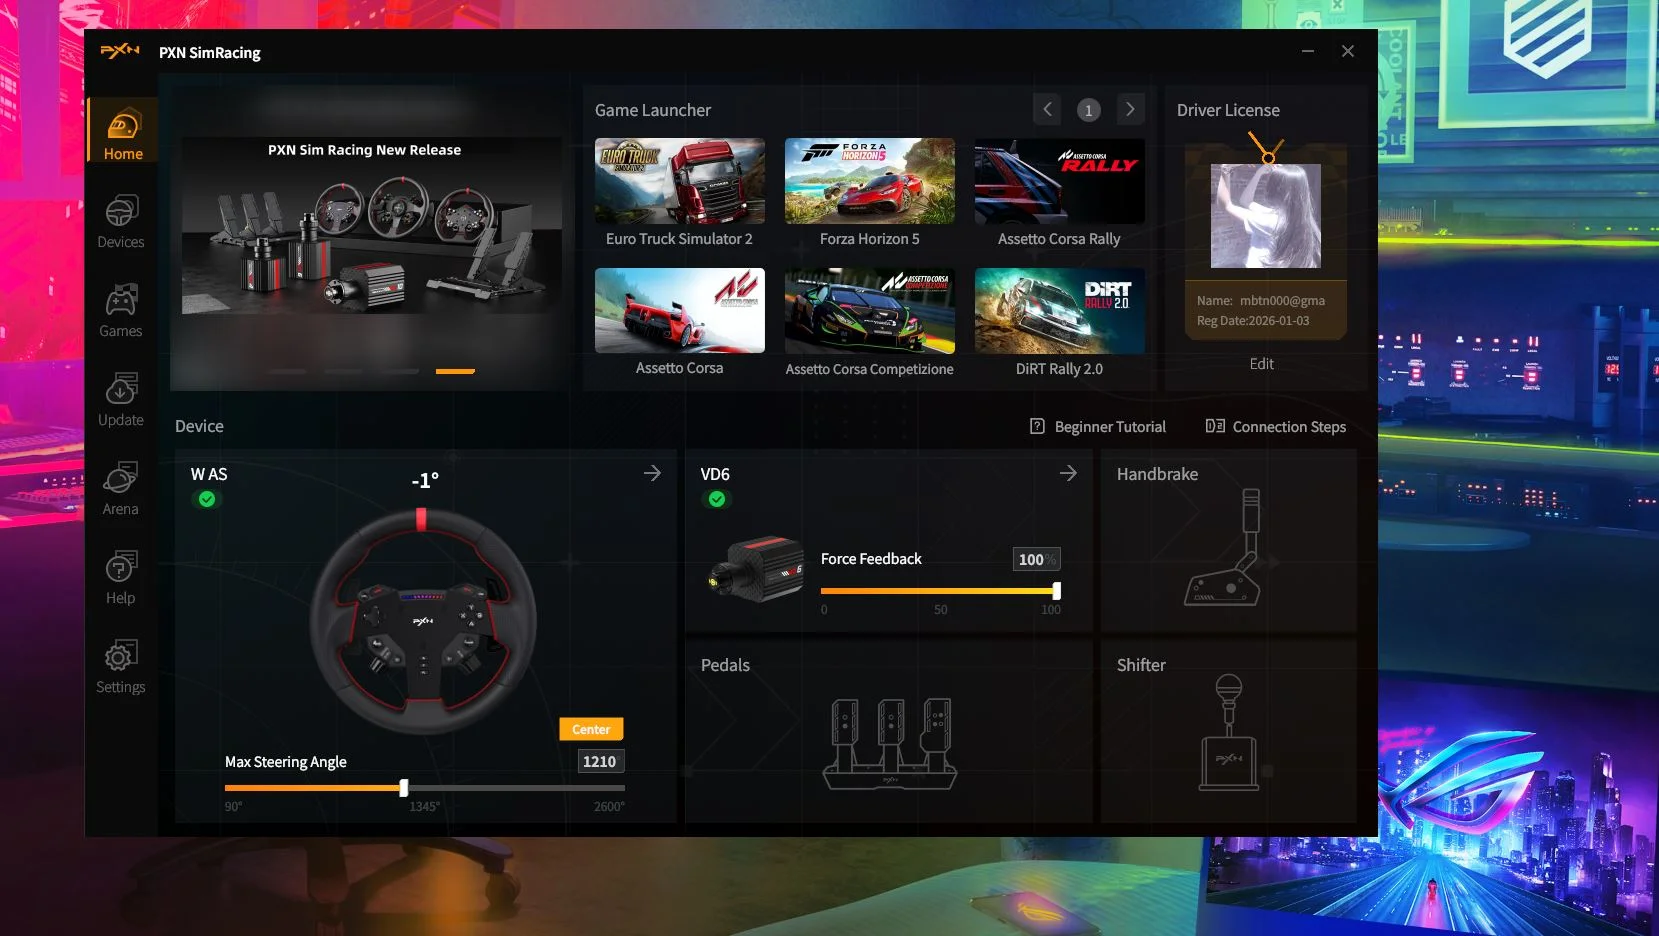Open W AS wheel details arrow

coord(652,473)
